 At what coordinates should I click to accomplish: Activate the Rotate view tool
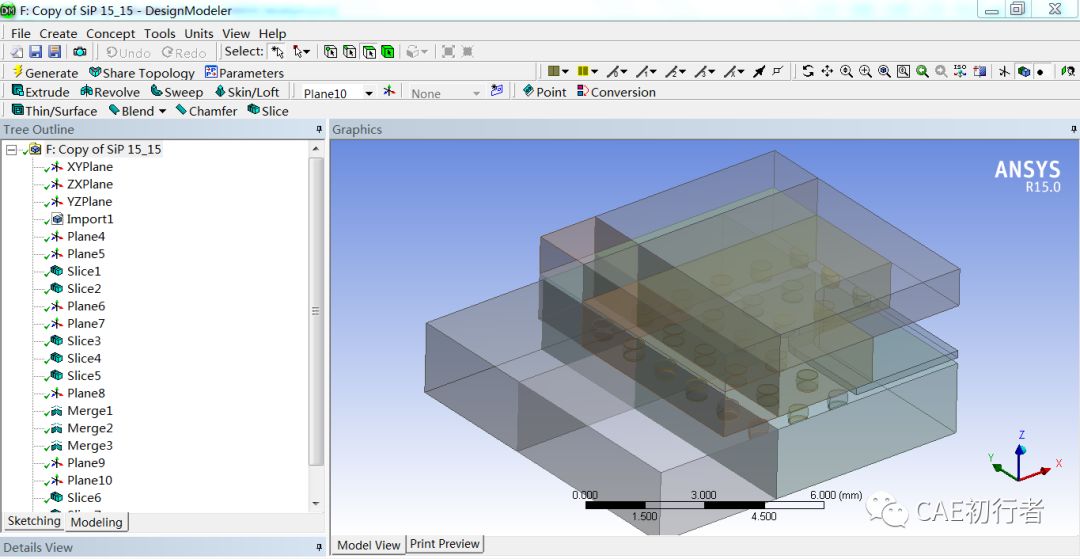pyautogui.click(x=808, y=71)
